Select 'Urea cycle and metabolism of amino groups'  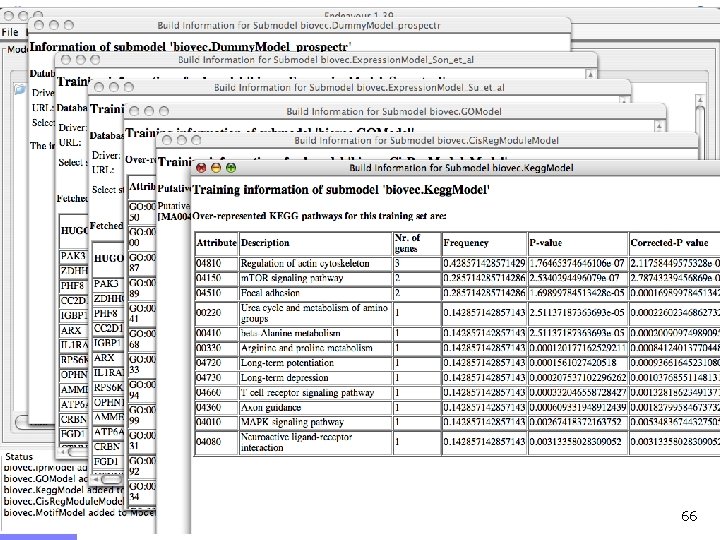coord(315,313)
